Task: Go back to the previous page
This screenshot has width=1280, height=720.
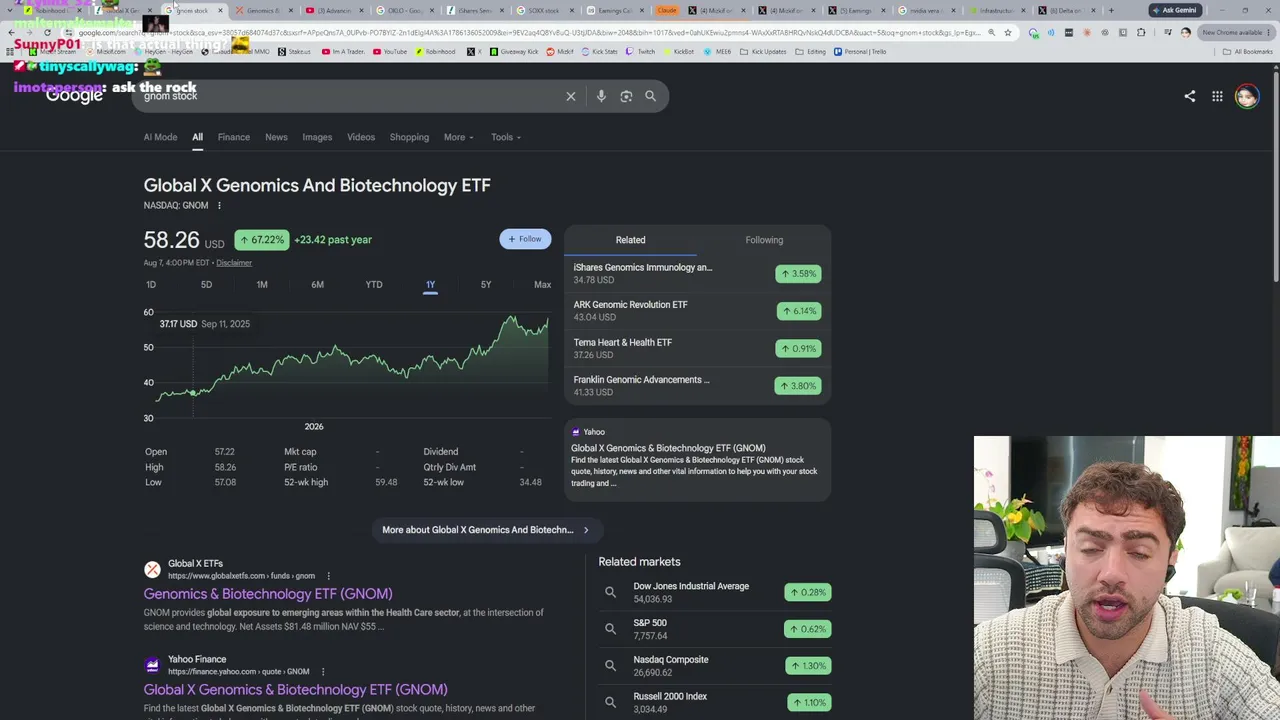Action: (11, 32)
